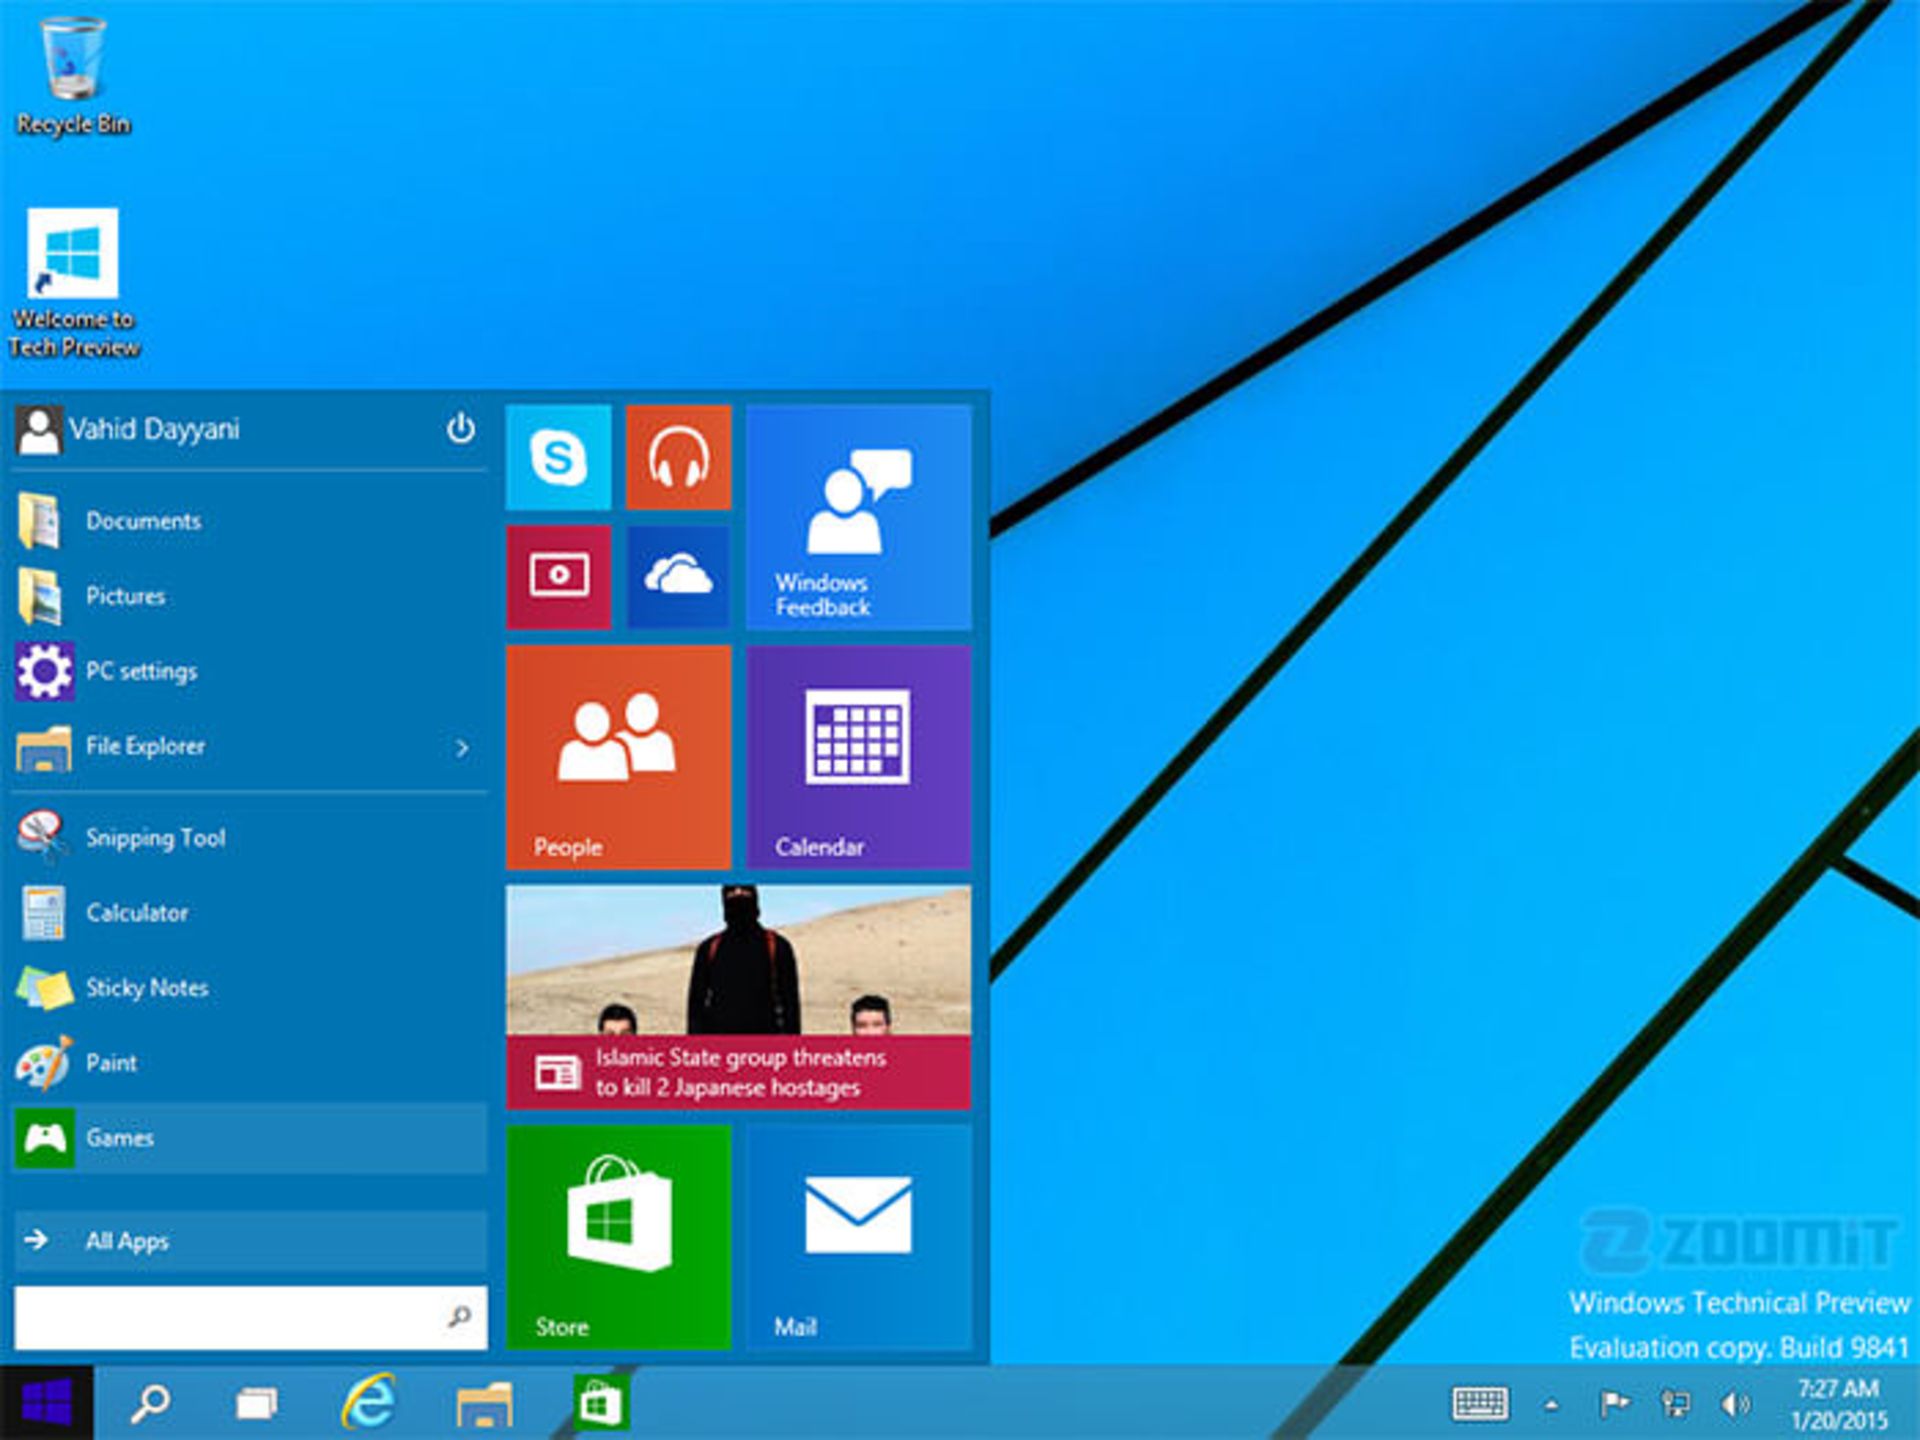
Task: Open Task View on the taskbar
Action: click(x=257, y=1404)
